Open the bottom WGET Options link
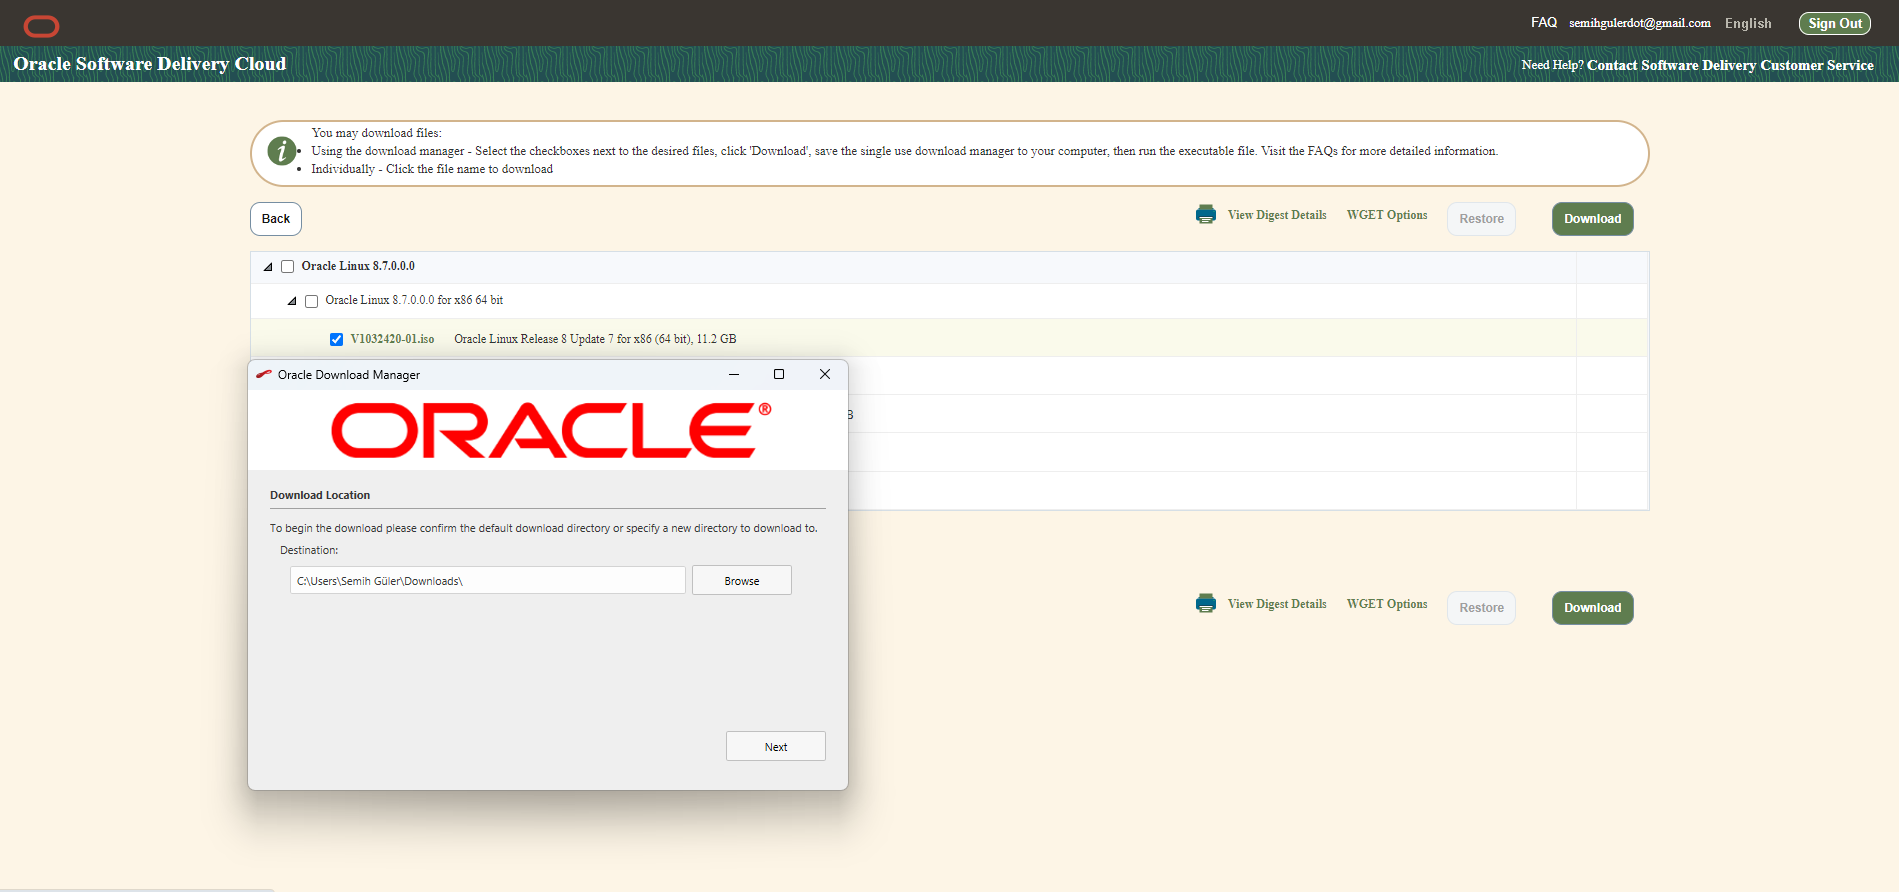 coord(1387,604)
